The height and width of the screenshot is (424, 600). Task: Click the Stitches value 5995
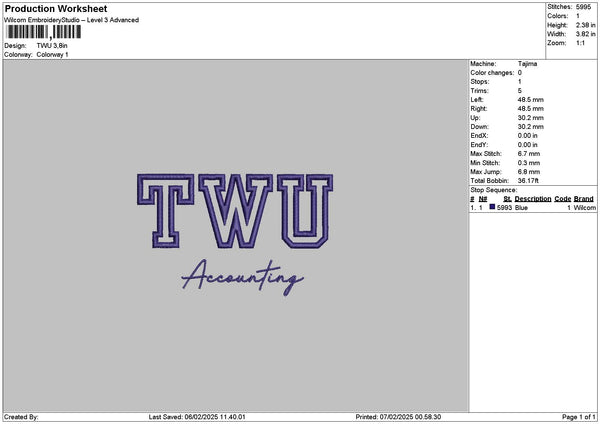pyautogui.click(x=583, y=7)
